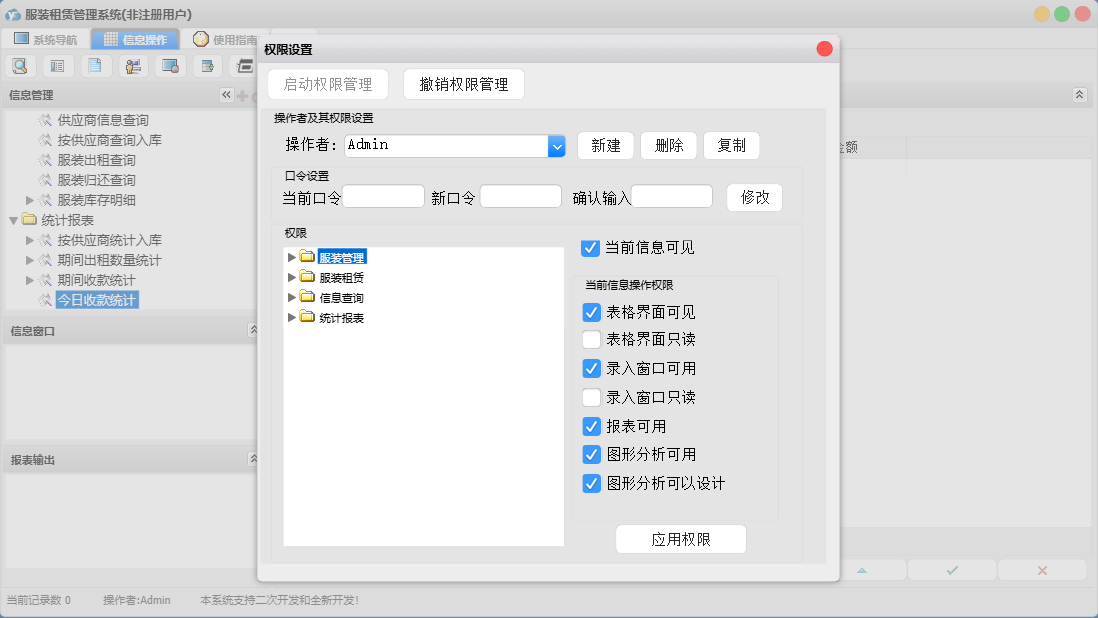Expand the 服装租赁 node in permissions tree
1098x618 pixels.
(x=292, y=277)
